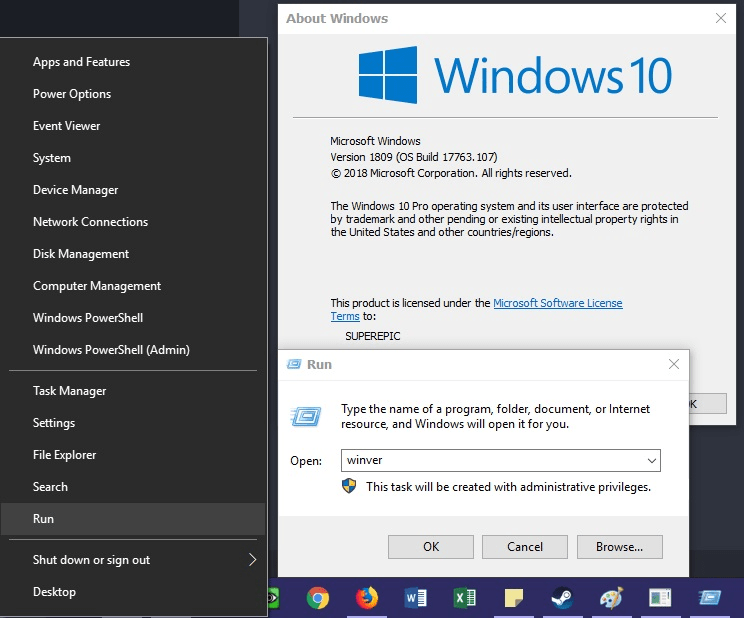Open Settings from the menu
The width and height of the screenshot is (744, 618).
(133, 422)
